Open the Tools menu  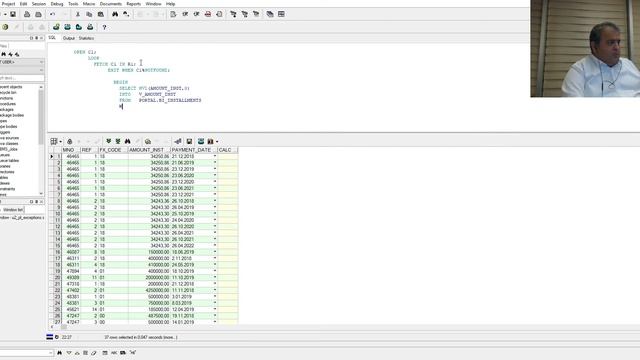pos(73,4)
